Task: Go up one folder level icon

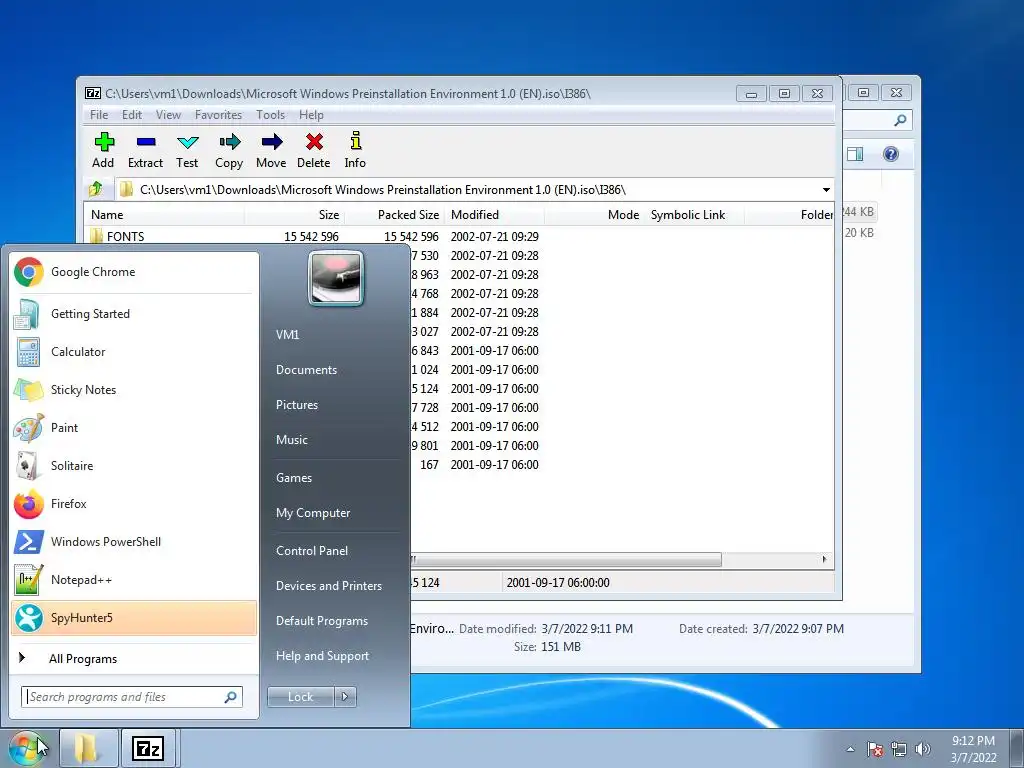Action: point(96,189)
